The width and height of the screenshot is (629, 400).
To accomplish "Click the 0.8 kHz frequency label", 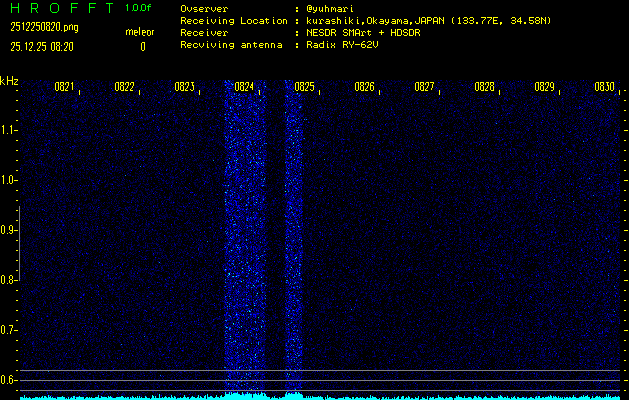I will pyautogui.click(x=8, y=280).
